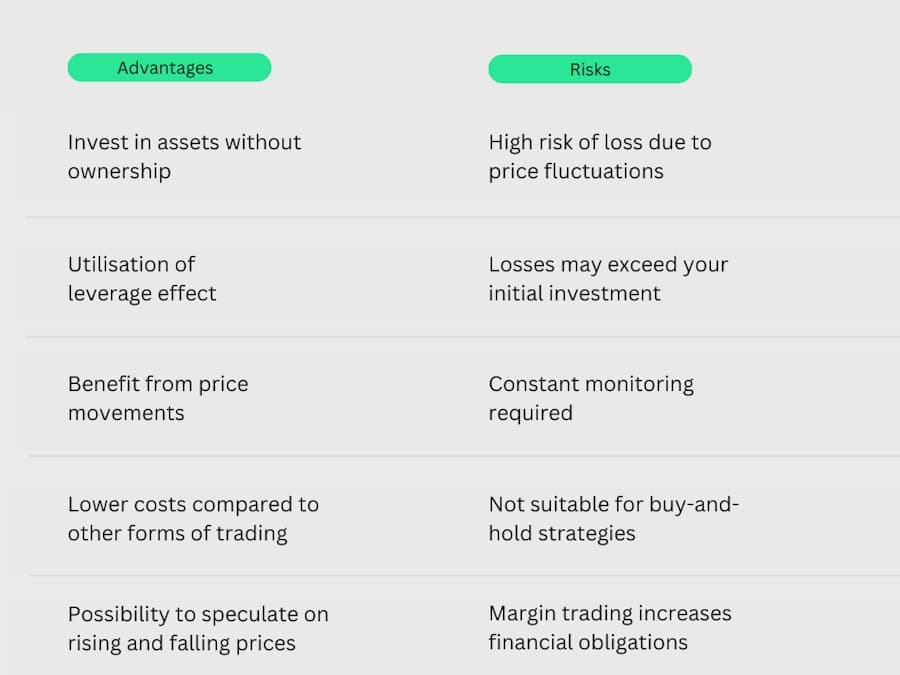900x675 pixels.
Task: Click 'Losses may exceed your initial investment'
Action: [608, 278]
